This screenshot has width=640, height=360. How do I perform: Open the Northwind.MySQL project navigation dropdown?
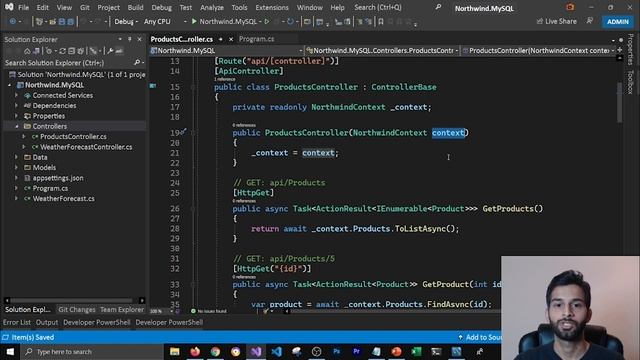point(227,51)
